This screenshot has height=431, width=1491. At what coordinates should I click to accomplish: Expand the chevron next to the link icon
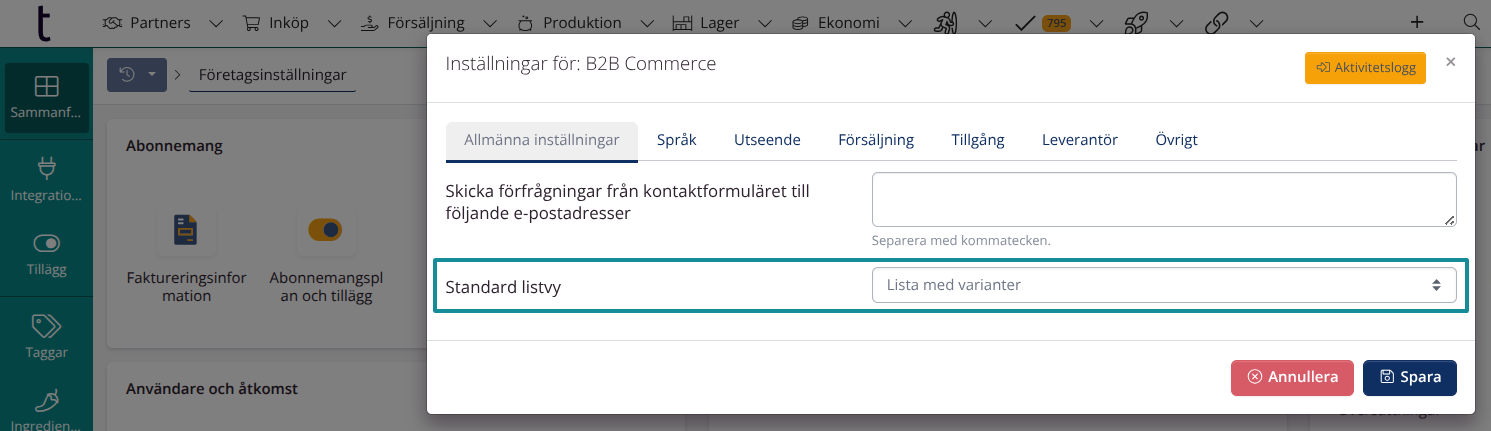coord(1255,22)
